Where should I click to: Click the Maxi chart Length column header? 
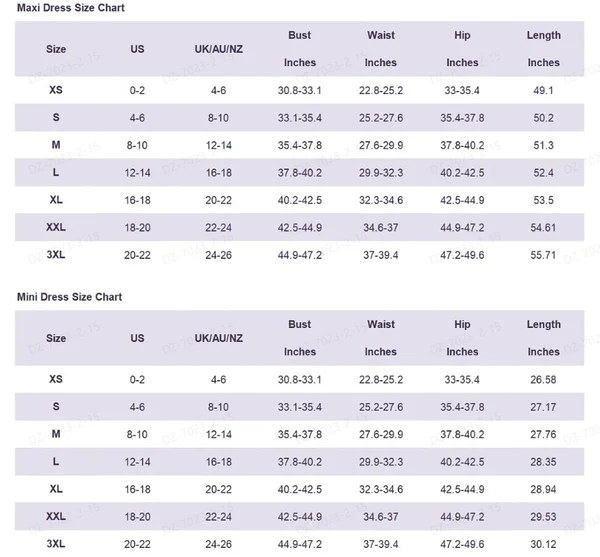tap(544, 36)
